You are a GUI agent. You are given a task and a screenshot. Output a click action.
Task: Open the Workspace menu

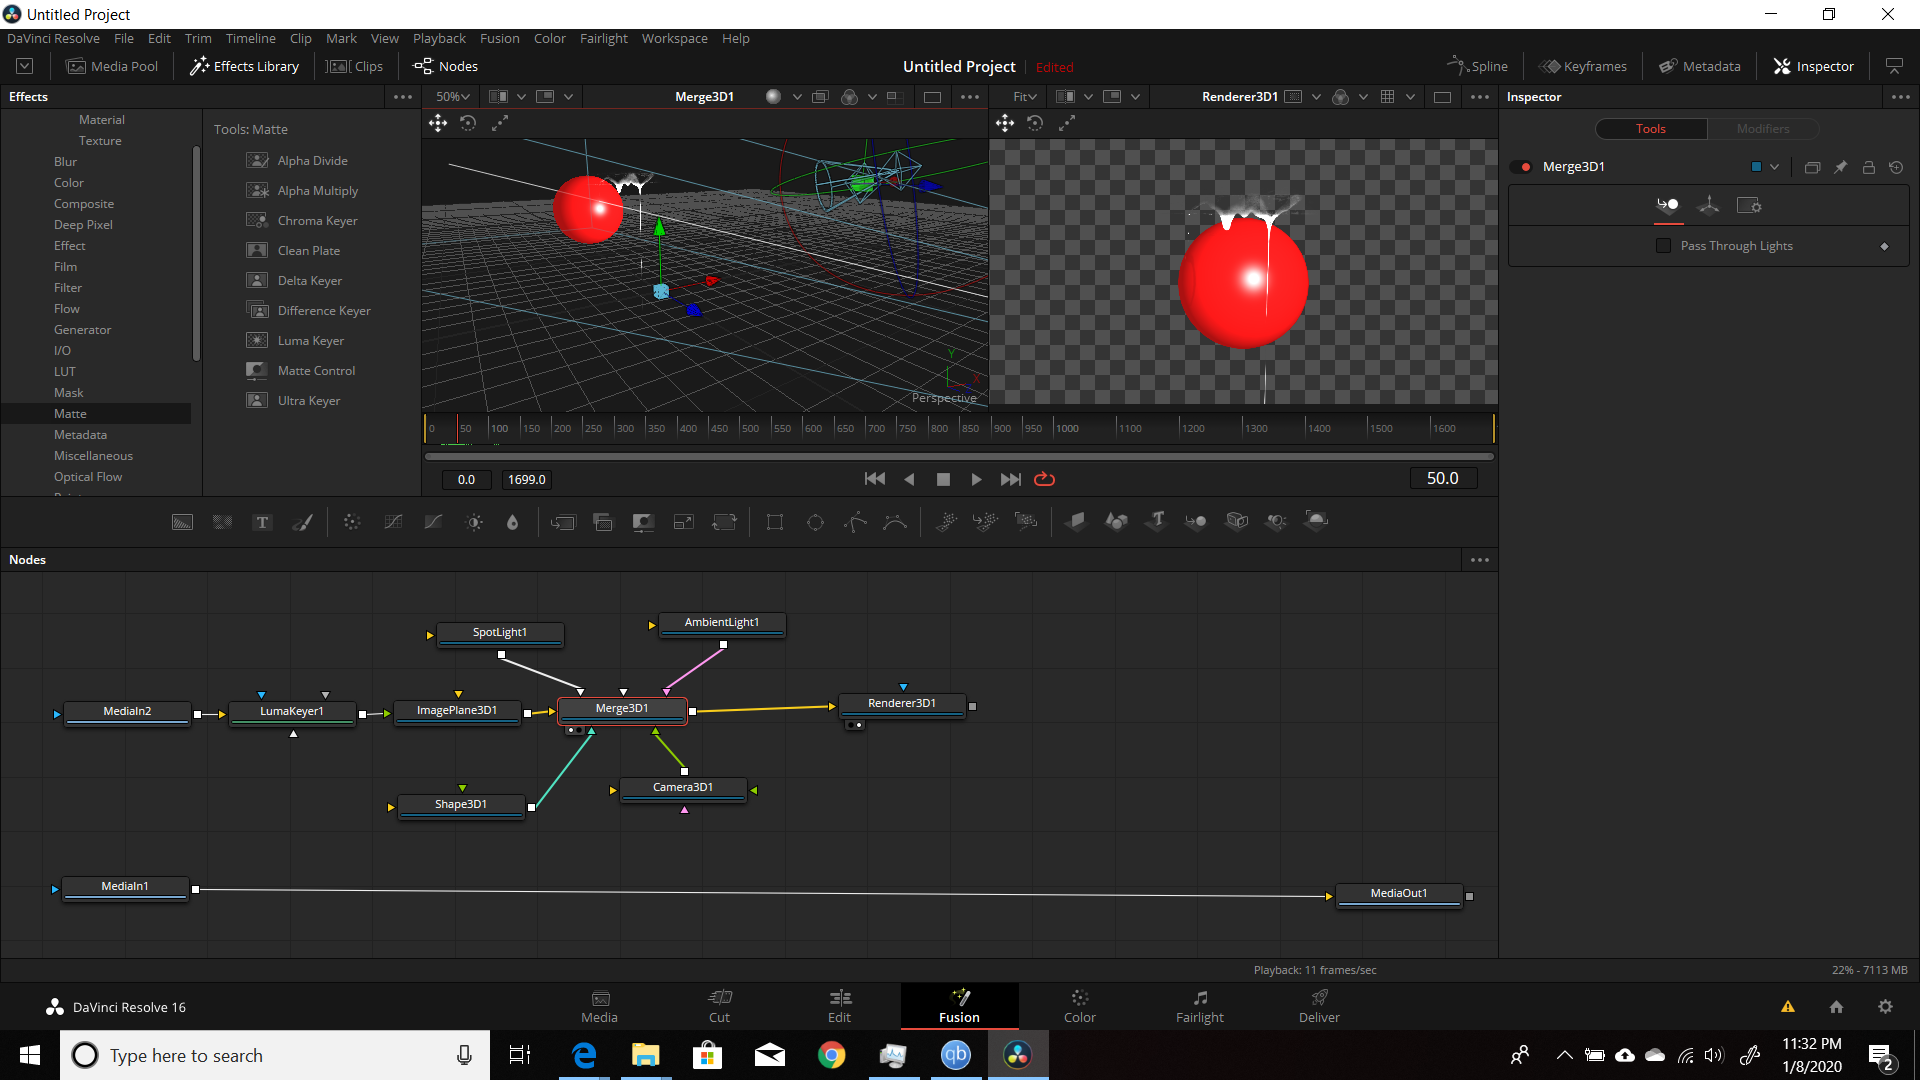click(x=674, y=38)
